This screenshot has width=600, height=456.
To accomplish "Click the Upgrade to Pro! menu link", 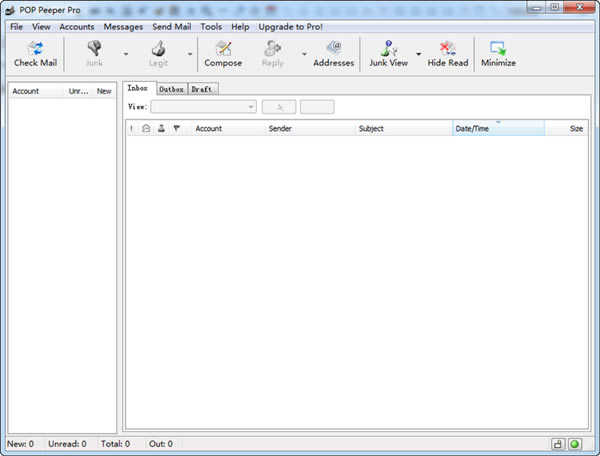I will pos(290,27).
